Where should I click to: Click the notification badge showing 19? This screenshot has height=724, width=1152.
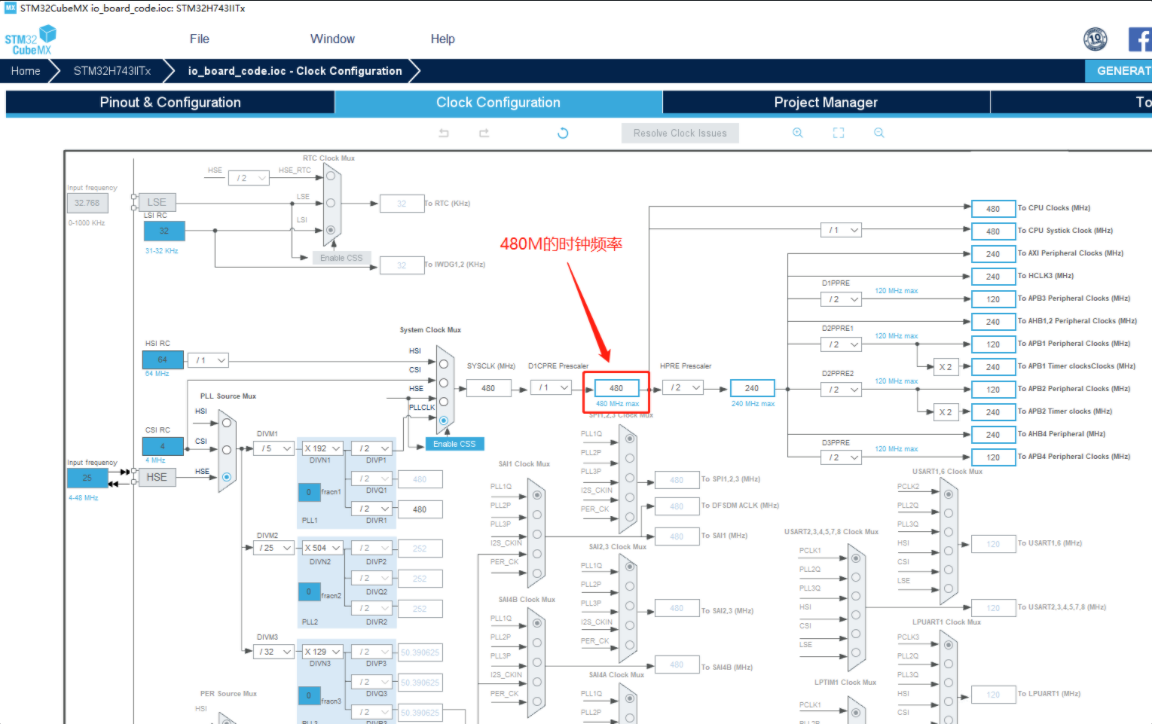click(1095, 38)
